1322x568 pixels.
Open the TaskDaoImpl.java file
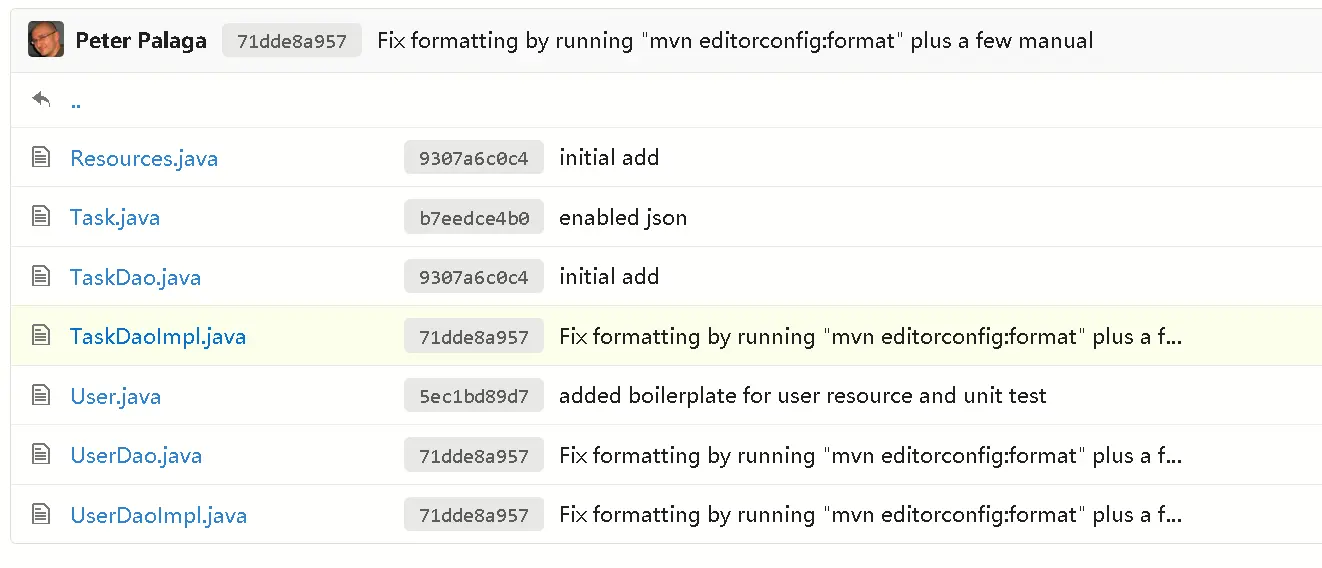pyautogui.click(x=158, y=336)
